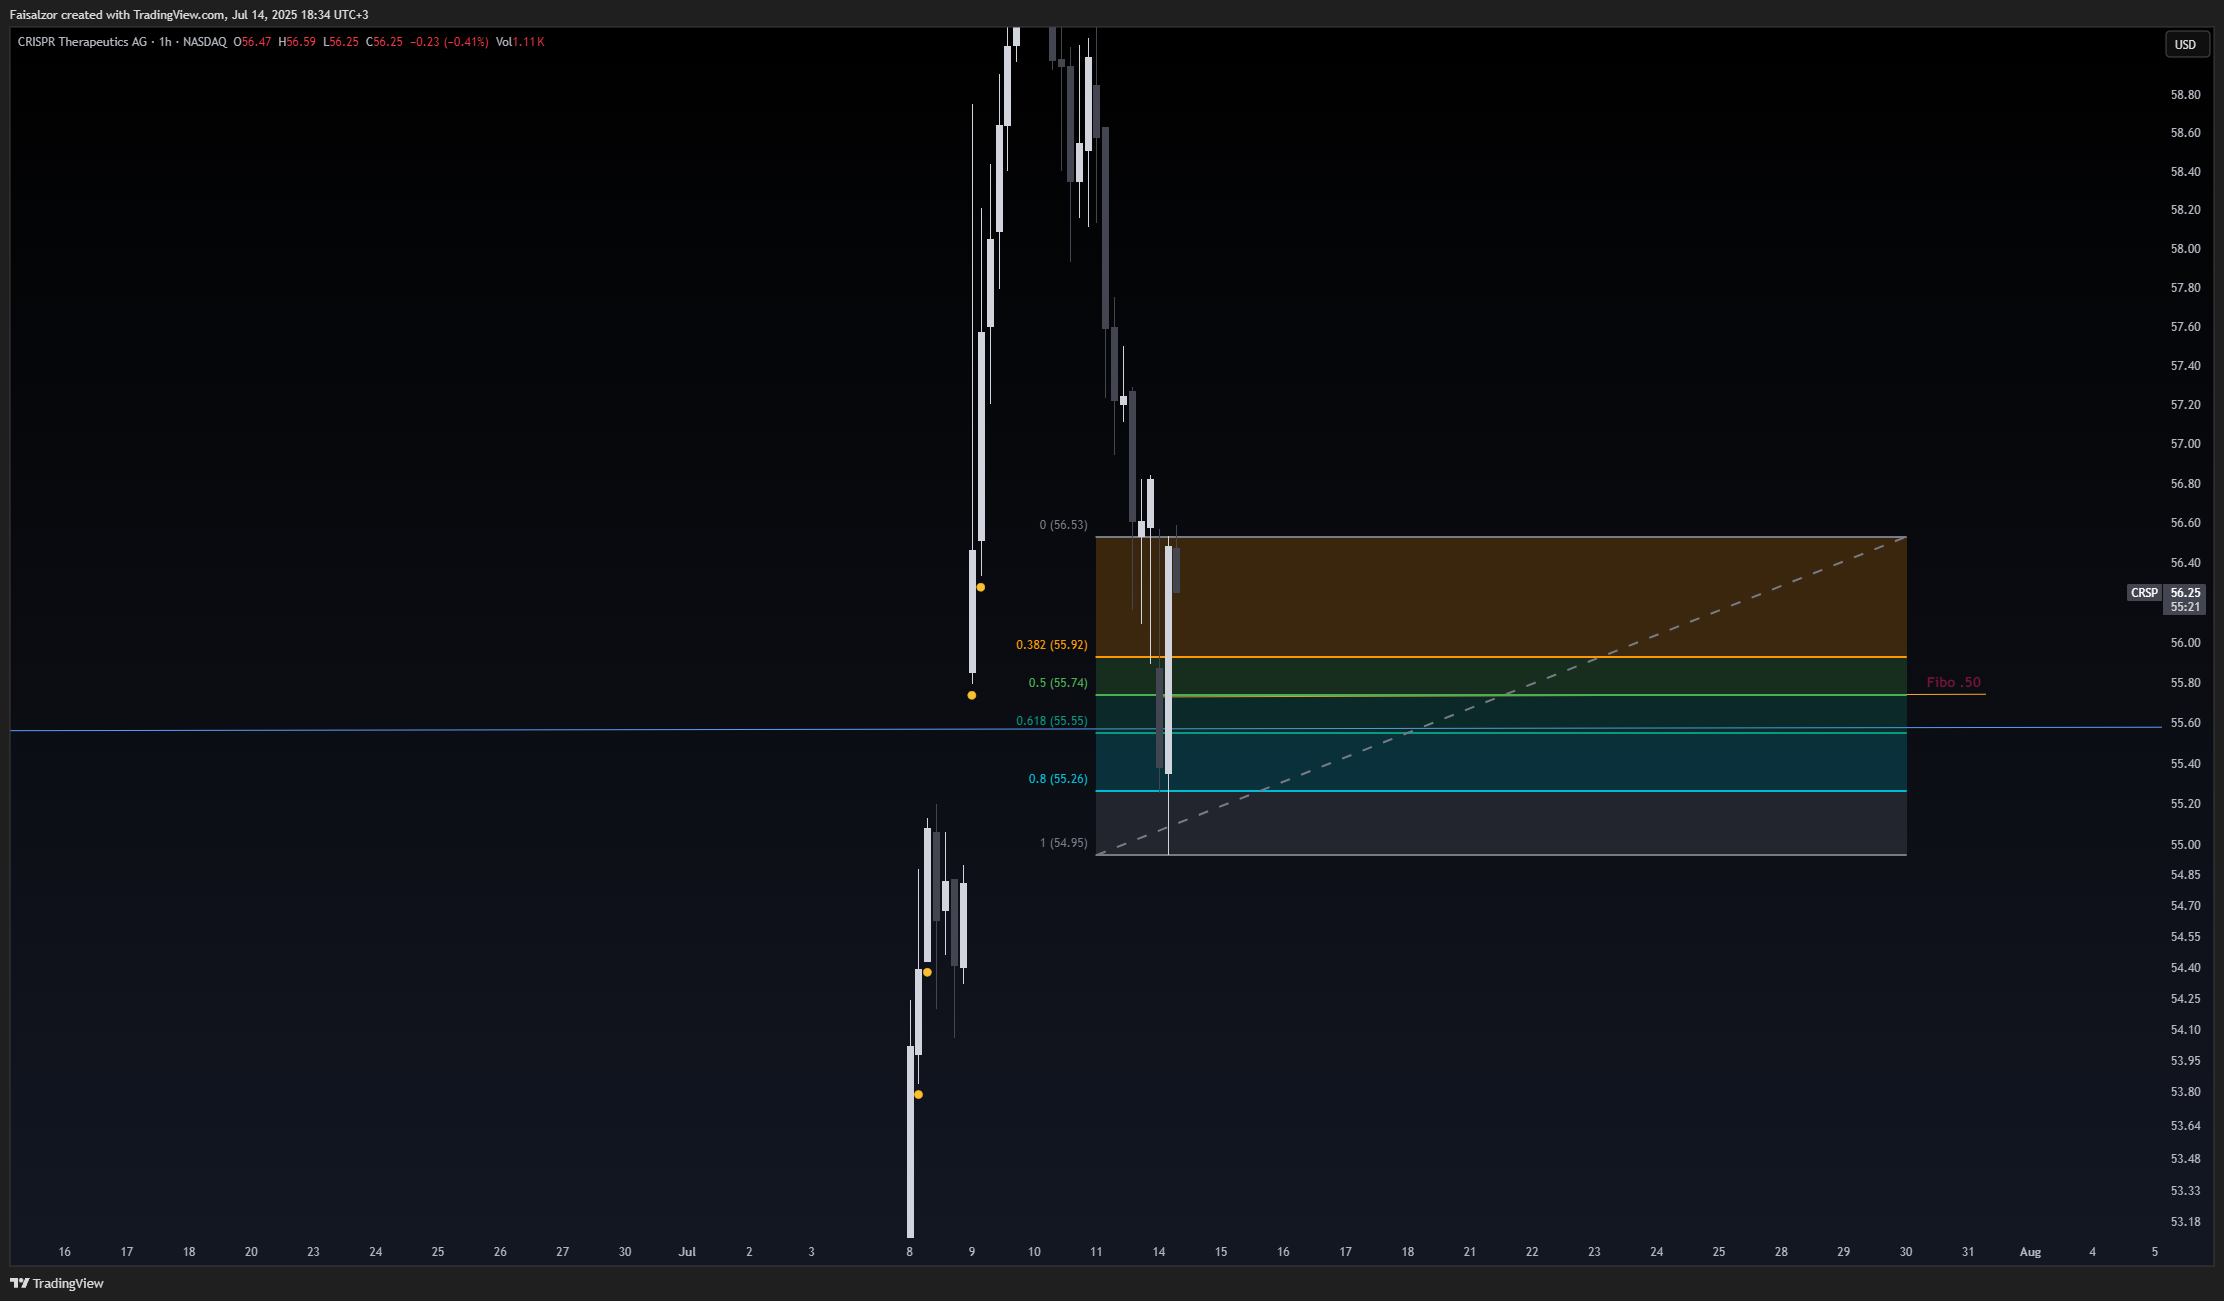This screenshot has height=1301, width=2224.
Task: Click the high value H56.59
Action: tap(297, 42)
